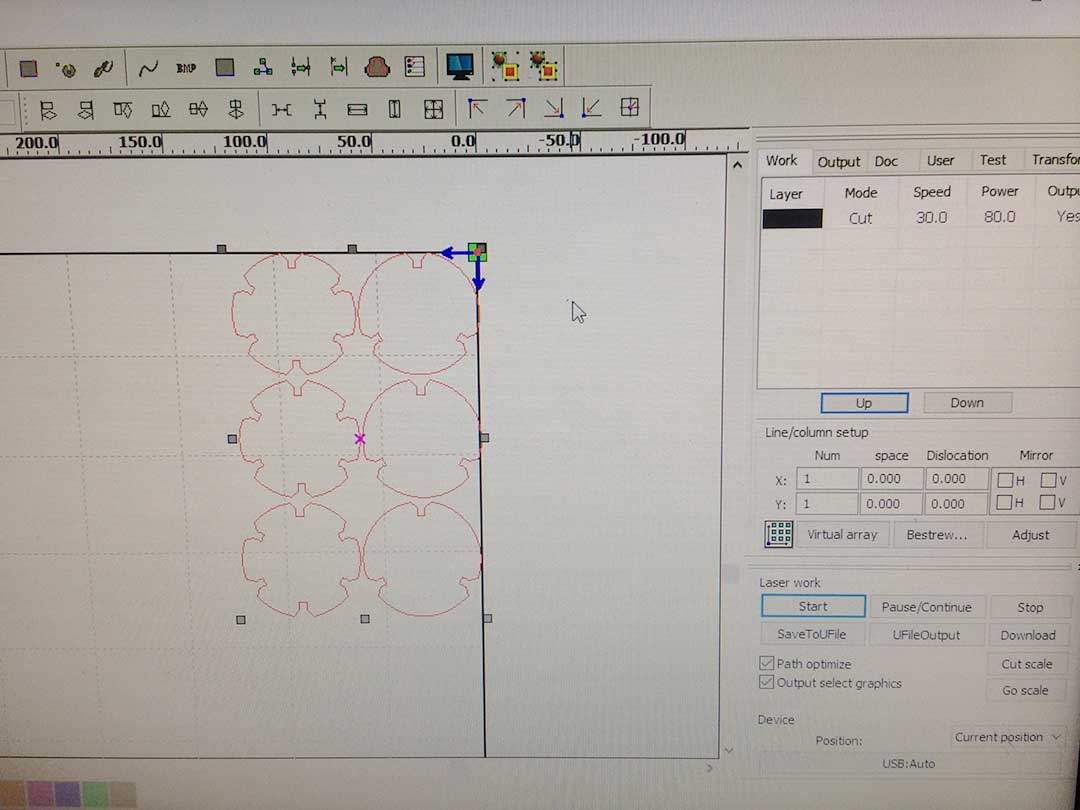Click the canvas scroll-down chevron arrow
1080x810 pixels.
coord(729,750)
